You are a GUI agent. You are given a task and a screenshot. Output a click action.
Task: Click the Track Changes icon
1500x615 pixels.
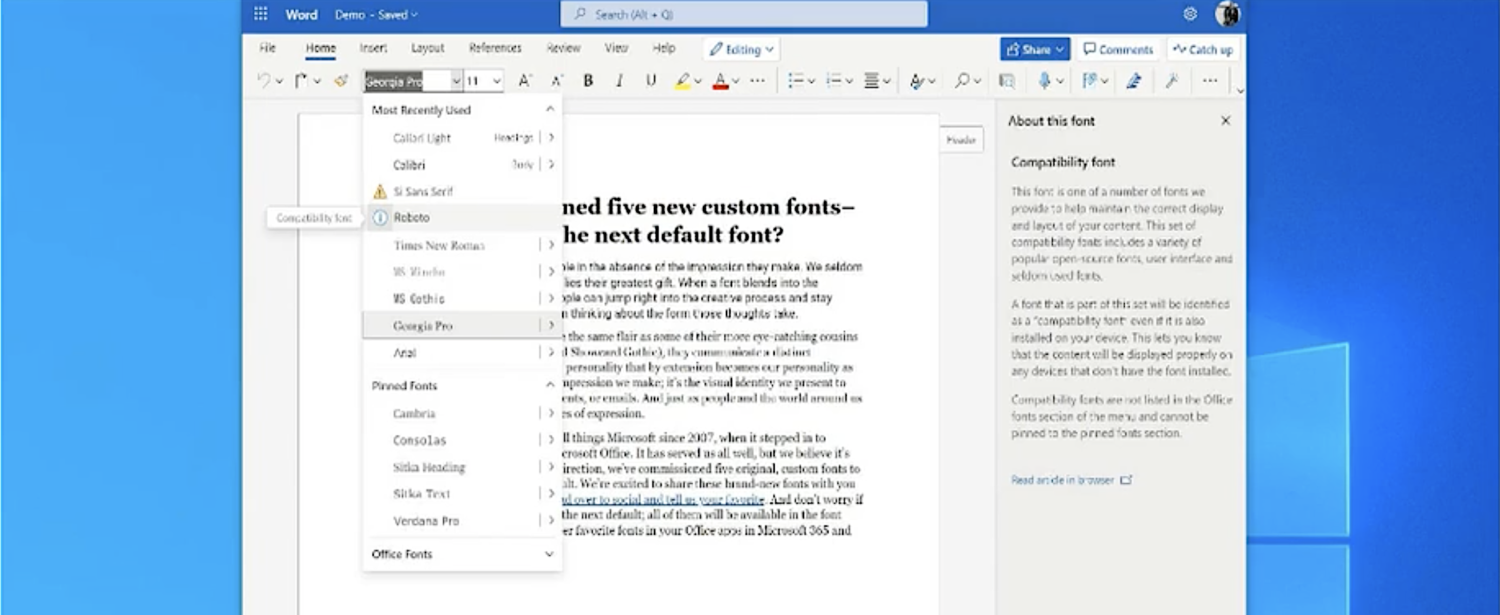click(1089, 81)
